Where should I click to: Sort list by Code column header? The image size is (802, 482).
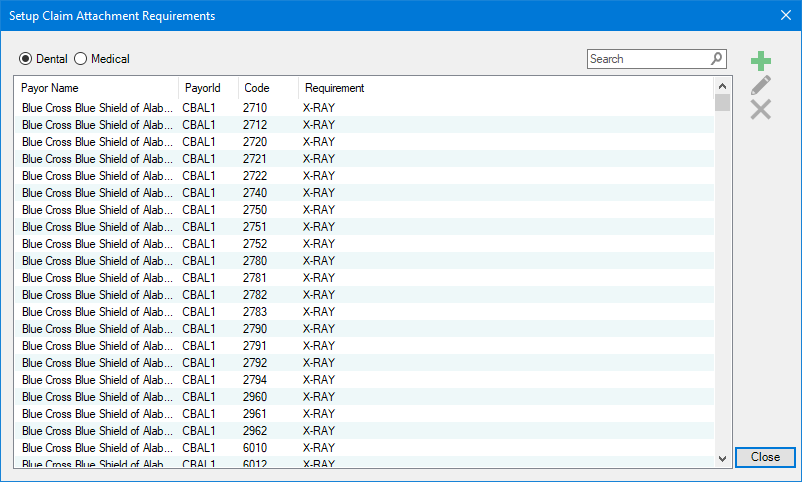pos(268,88)
